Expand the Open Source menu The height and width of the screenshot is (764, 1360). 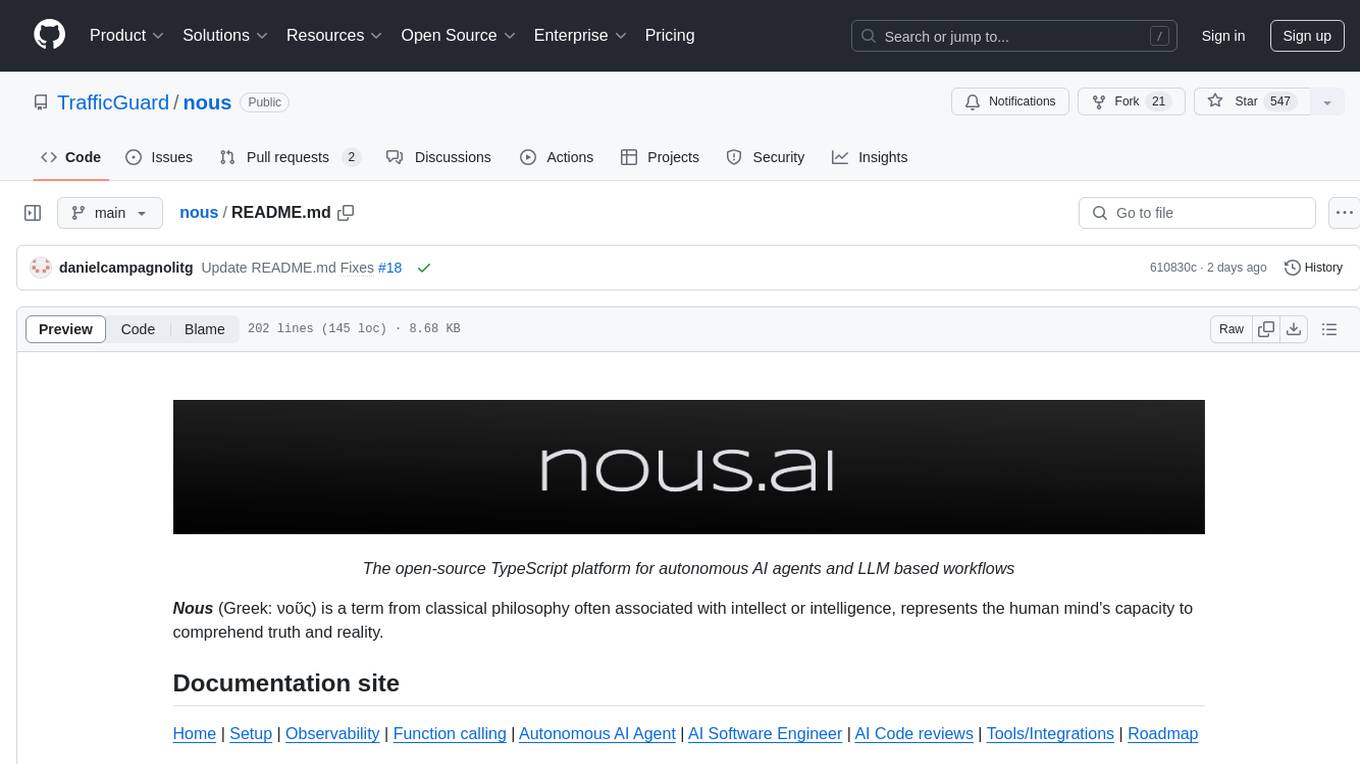[458, 35]
